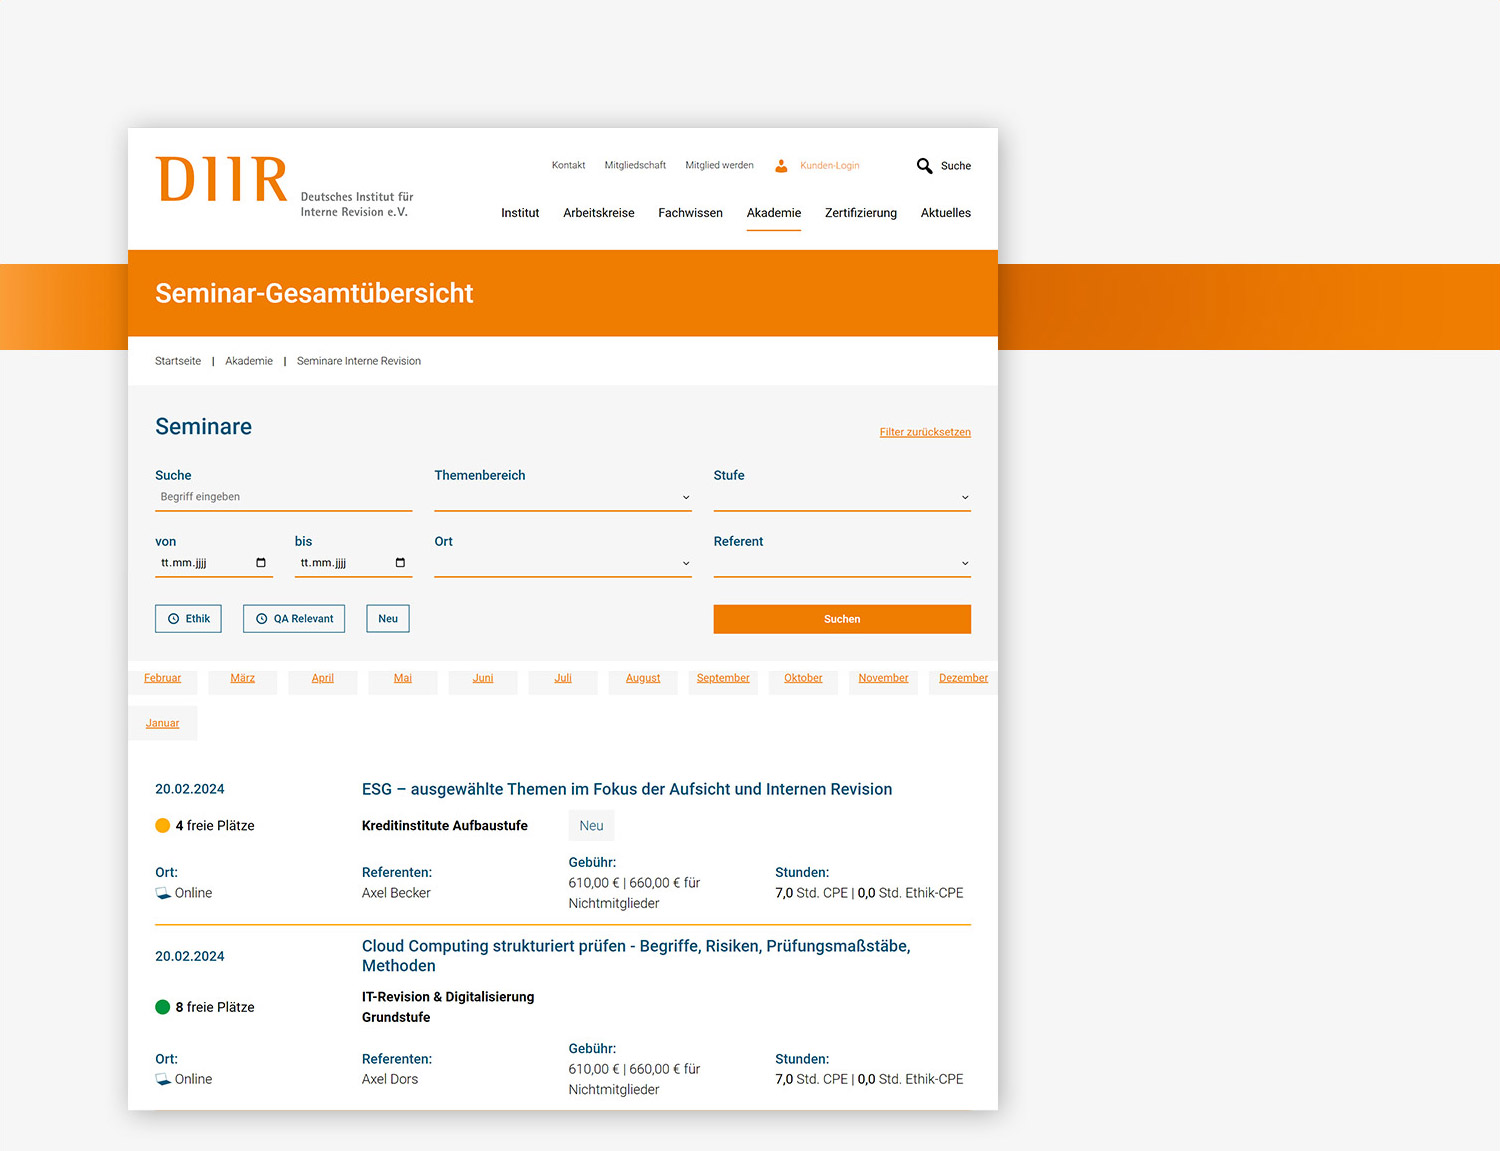The image size is (1500, 1151).
Task: Select the September month tab
Action: click(723, 678)
